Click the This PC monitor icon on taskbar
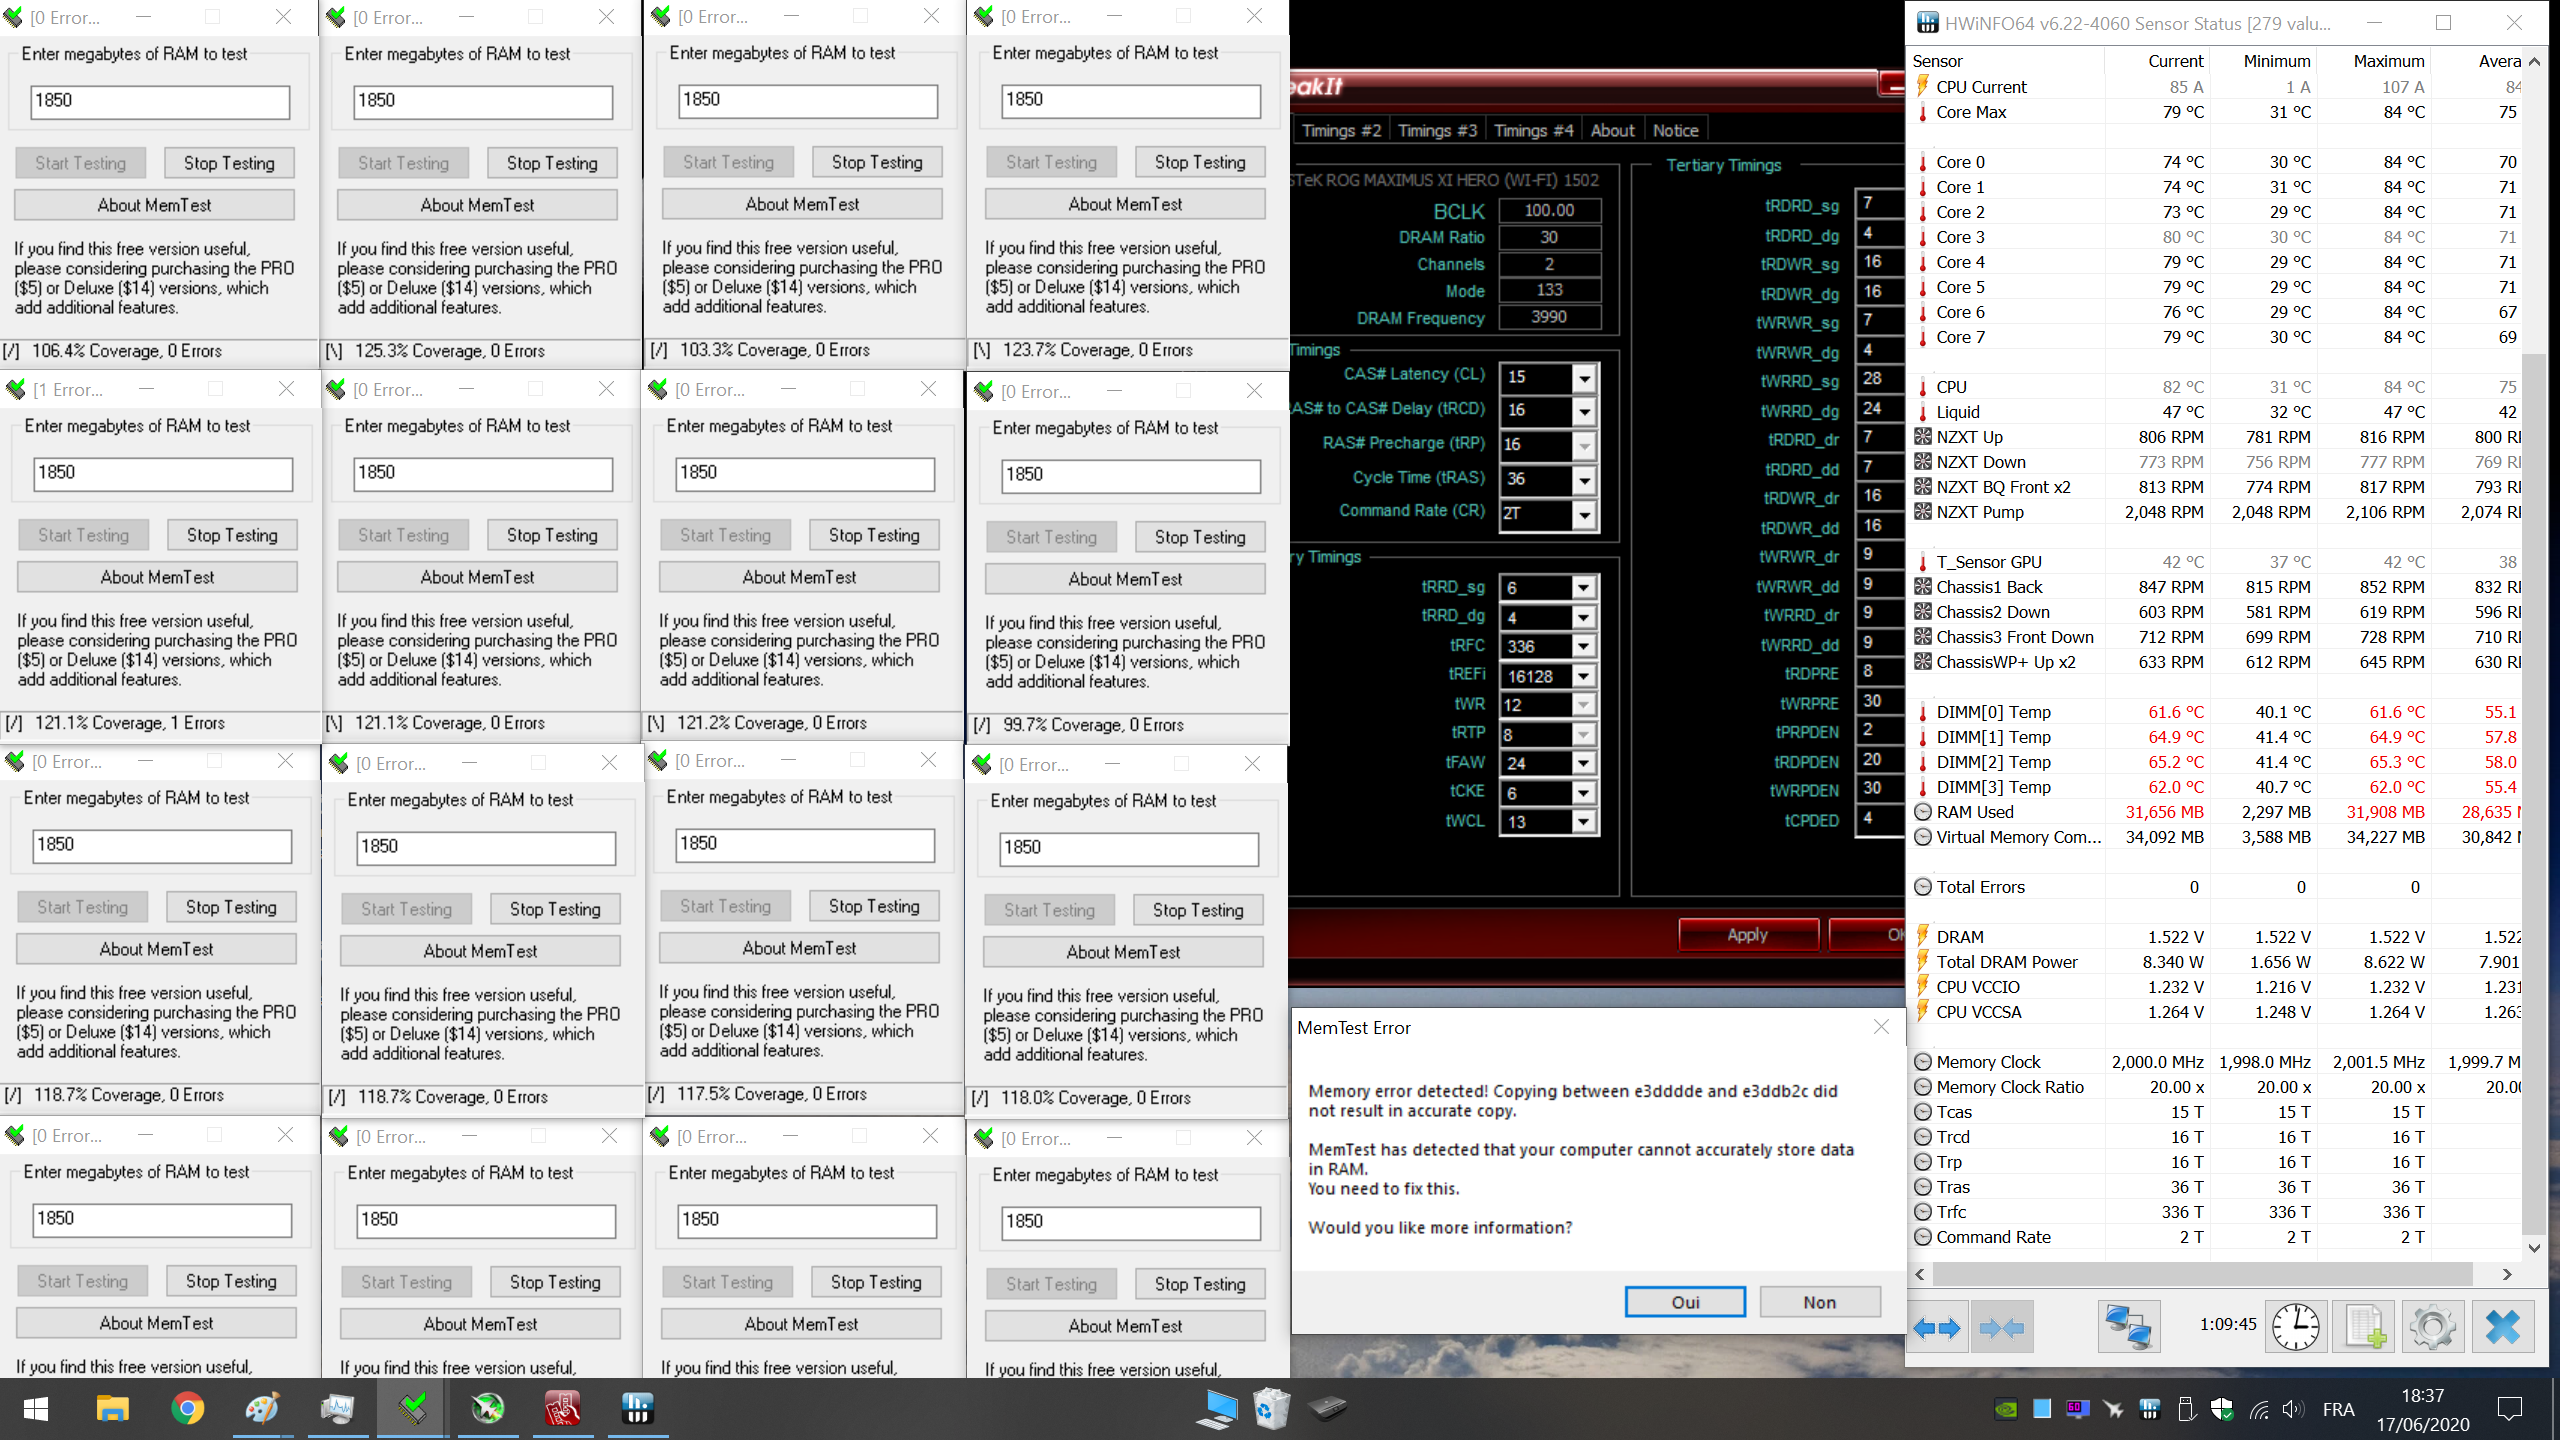The height and width of the screenshot is (1440, 2560). 1218,1409
